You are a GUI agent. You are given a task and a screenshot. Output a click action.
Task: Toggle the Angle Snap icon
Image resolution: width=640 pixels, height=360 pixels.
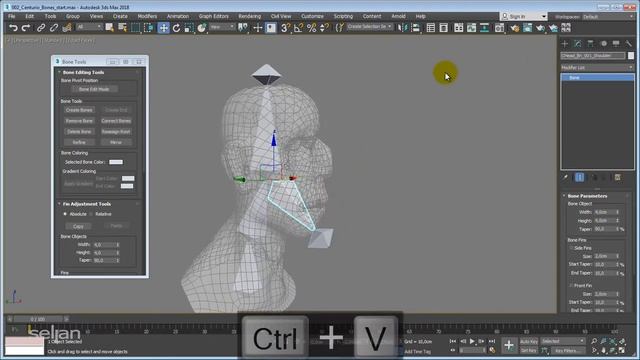point(298,28)
